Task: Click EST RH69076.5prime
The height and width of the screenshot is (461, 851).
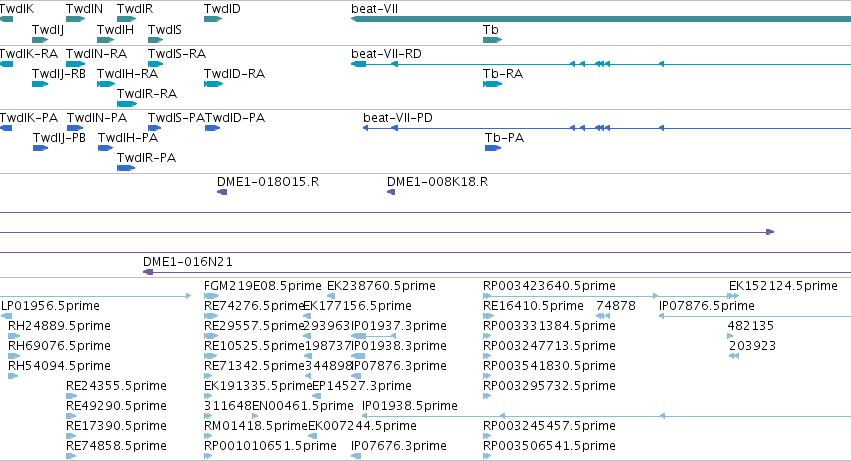Action: (x=59, y=346)
